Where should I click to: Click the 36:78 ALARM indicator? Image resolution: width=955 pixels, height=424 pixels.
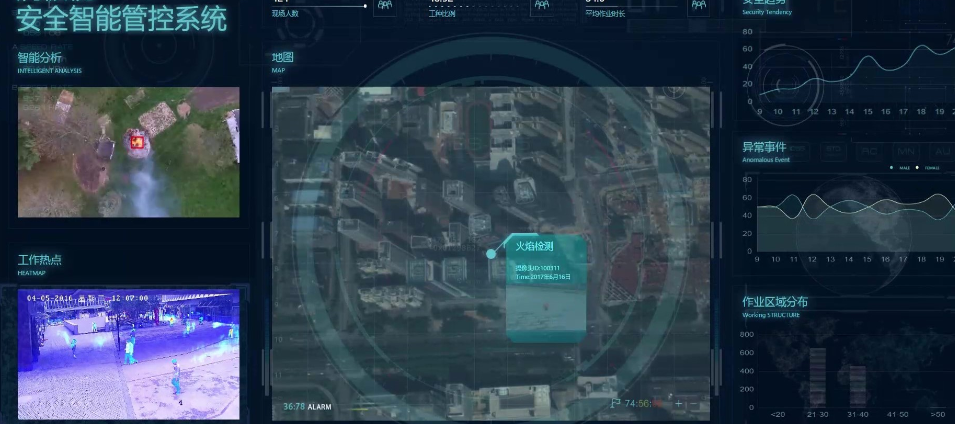(307, 406)
